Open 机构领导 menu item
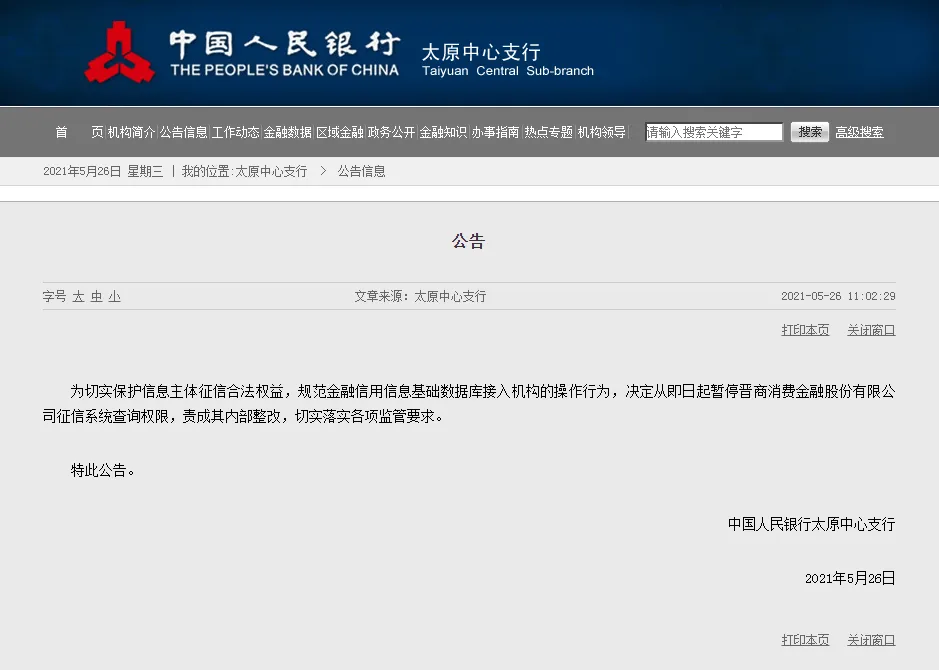 coord(601,132)
